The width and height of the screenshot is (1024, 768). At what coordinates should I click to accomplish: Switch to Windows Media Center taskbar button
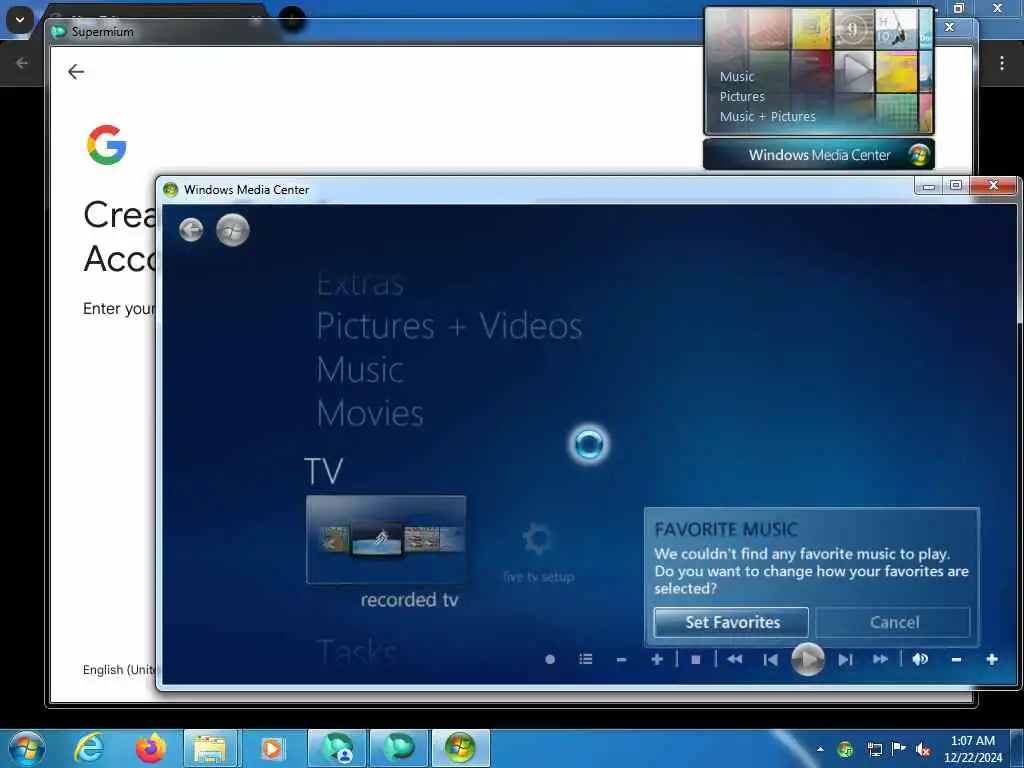pos(460,748)
